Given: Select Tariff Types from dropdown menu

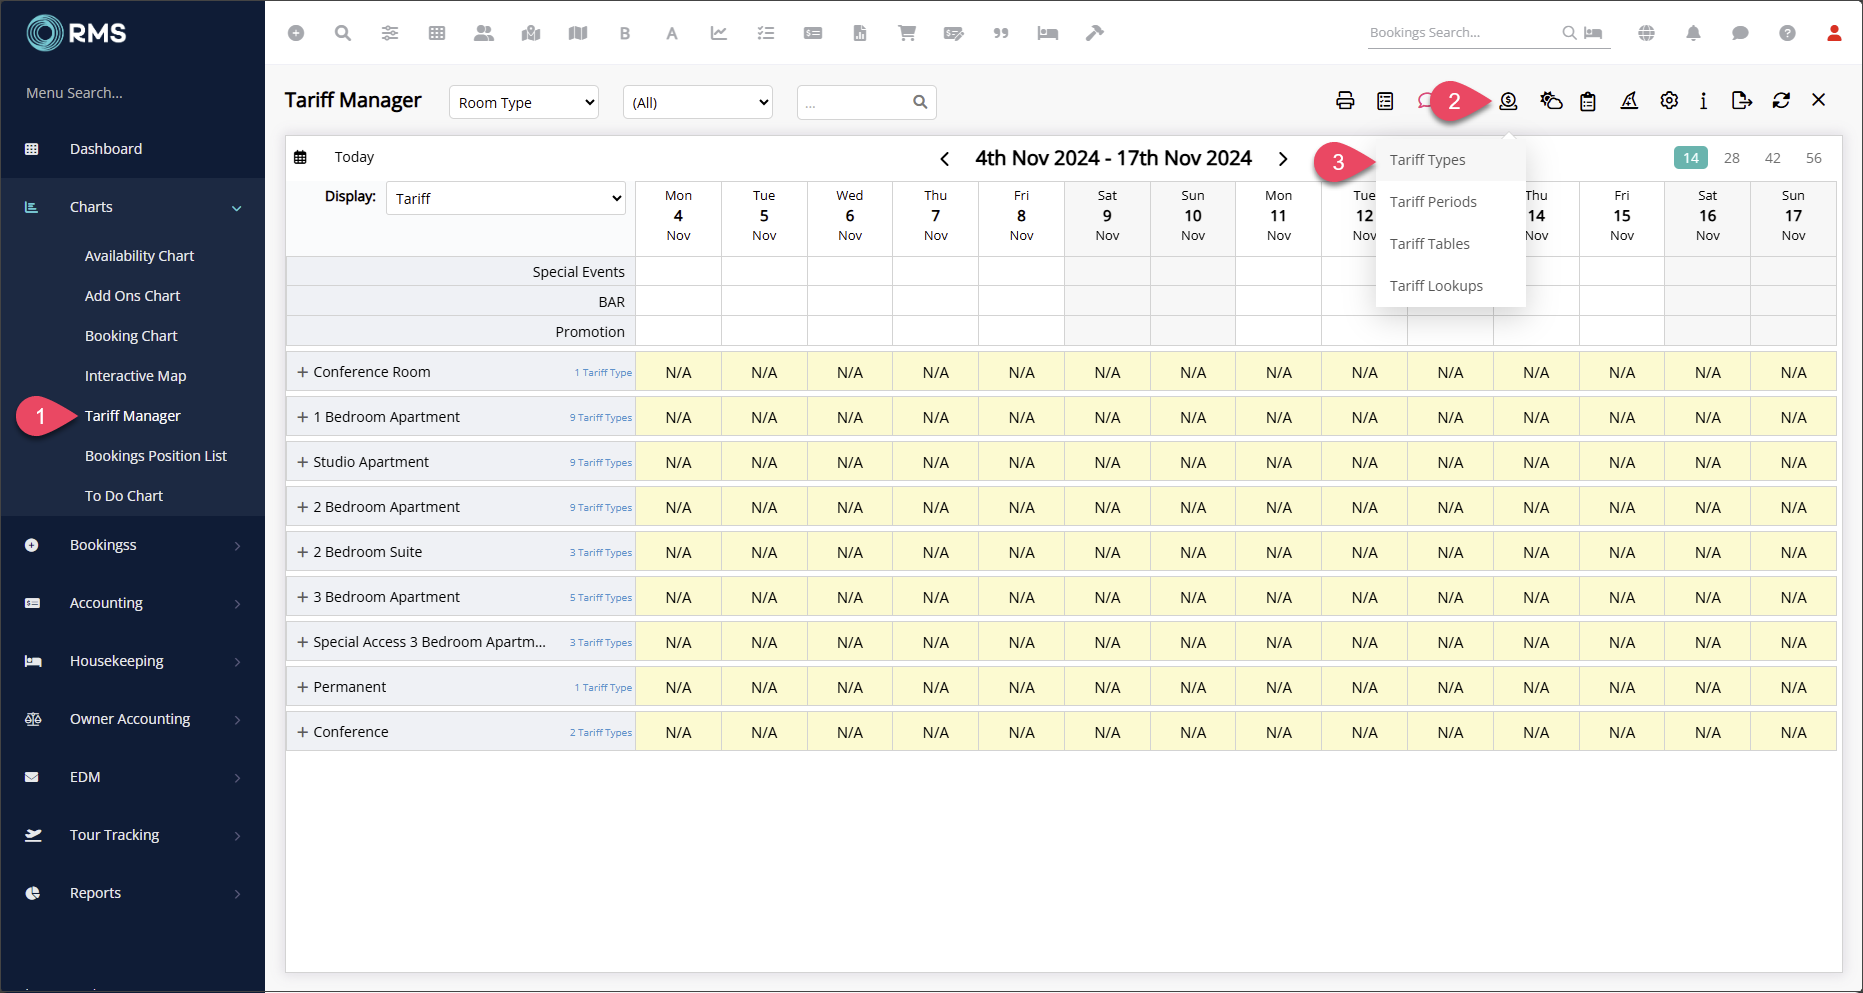Looking at the screenshot, I should tap(1427, 160).
